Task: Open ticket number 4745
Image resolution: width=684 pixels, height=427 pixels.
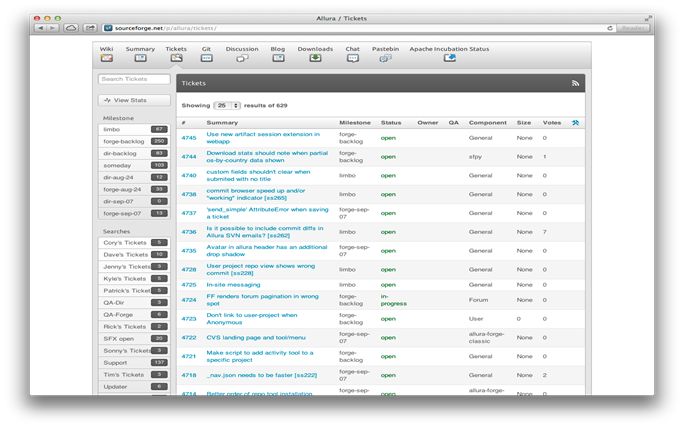Action: 189,138
